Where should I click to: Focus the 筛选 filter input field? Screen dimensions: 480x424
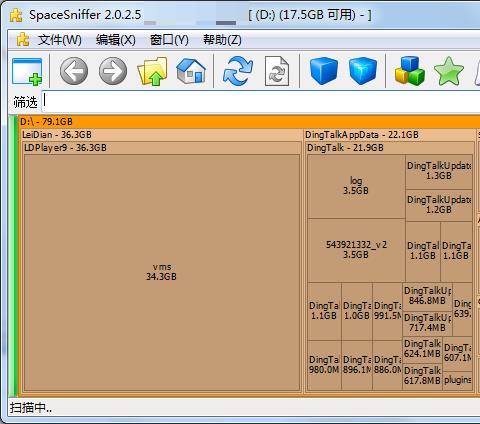point(260,102)
